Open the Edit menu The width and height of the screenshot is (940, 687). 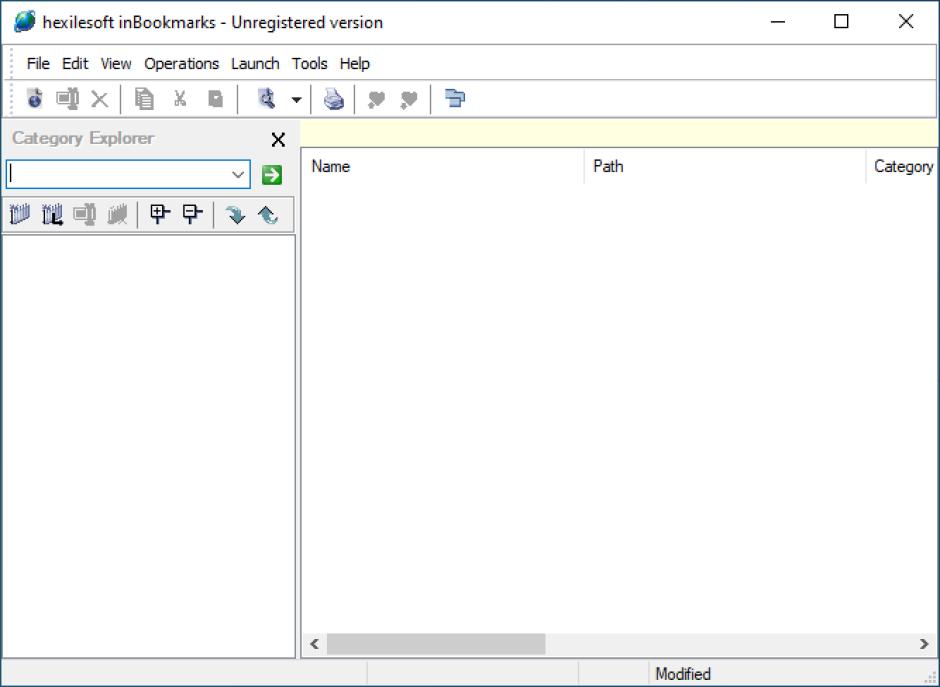coord(76,64)
